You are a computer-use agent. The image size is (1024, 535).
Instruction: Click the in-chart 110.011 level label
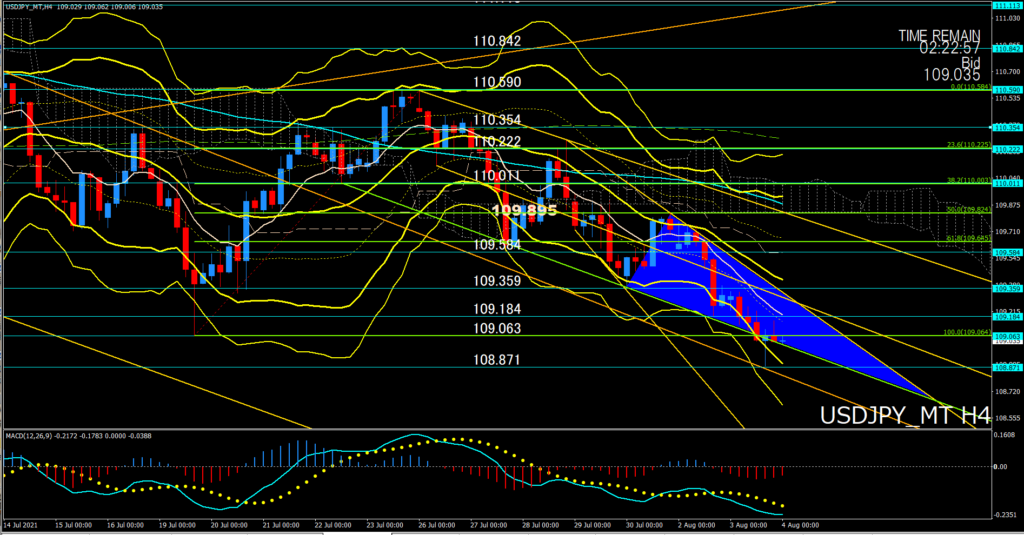(497, 176)
